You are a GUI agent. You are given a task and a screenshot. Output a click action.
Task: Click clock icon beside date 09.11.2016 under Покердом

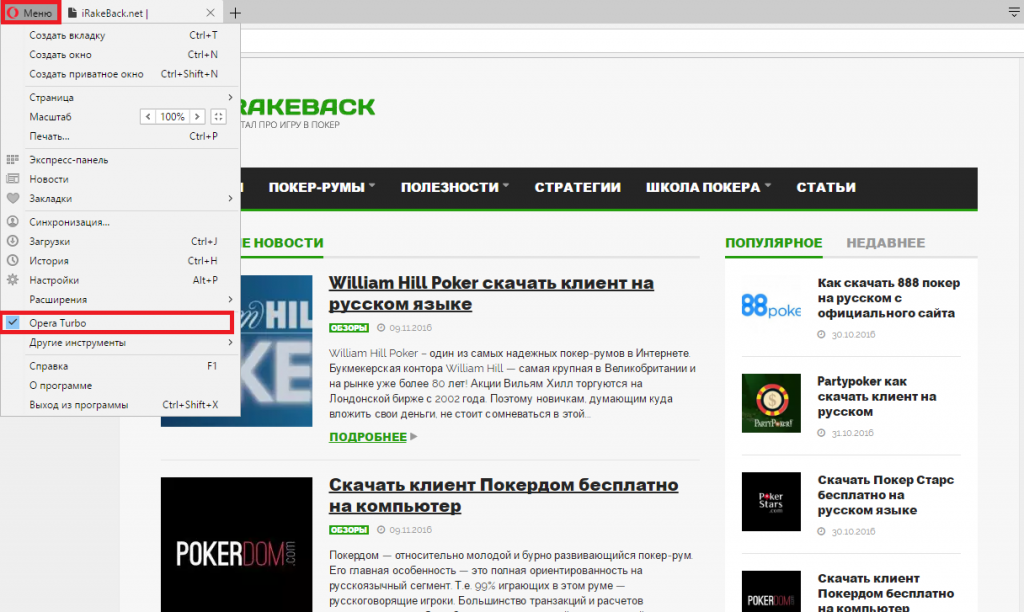[381, 530]
